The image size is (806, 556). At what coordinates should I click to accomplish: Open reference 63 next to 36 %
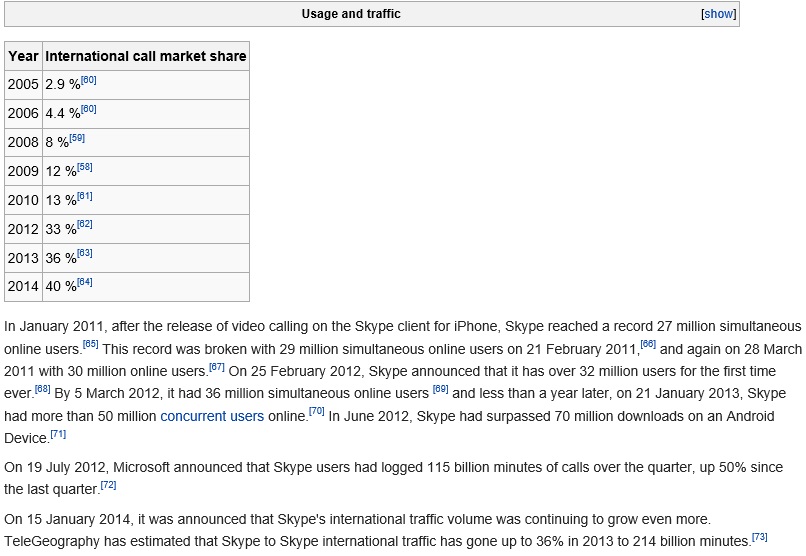(85, 253)
